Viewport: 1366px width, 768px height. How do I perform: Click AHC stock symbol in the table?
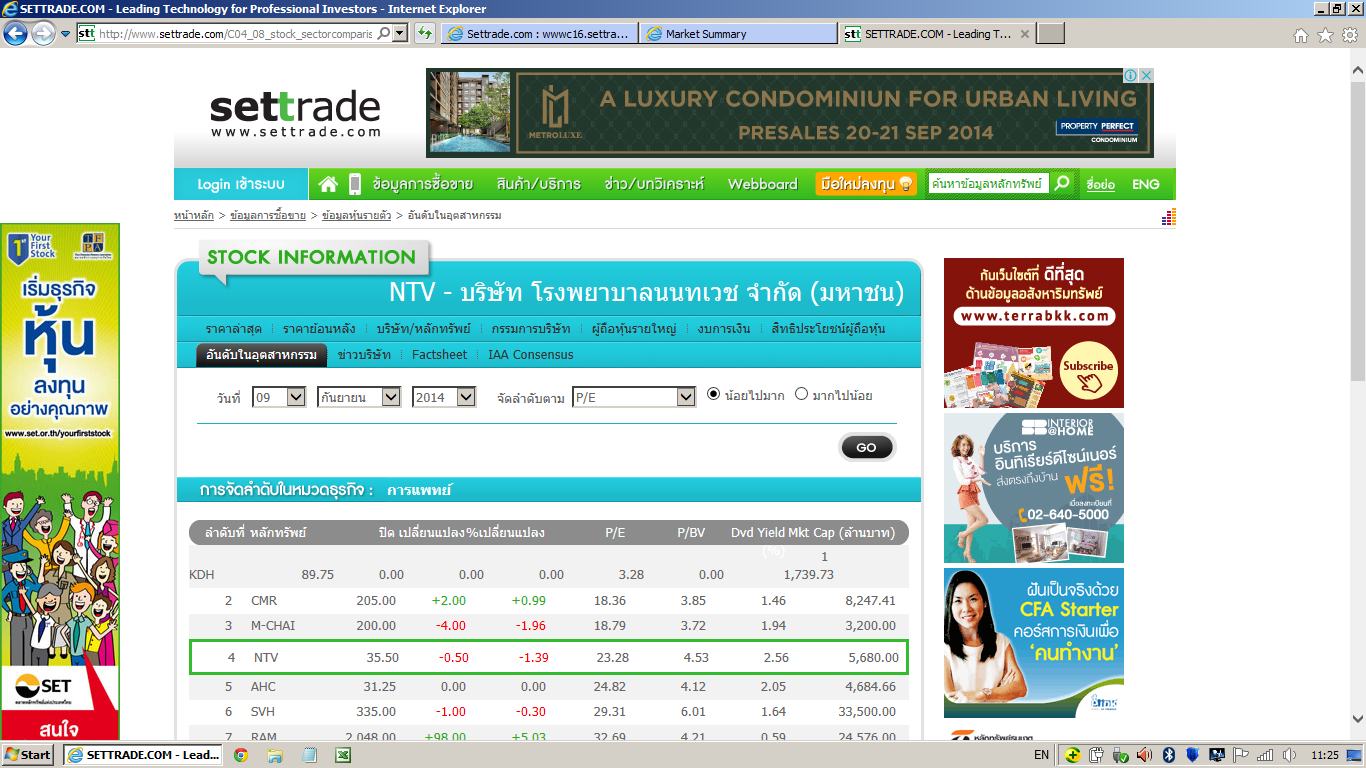point(264,687)
